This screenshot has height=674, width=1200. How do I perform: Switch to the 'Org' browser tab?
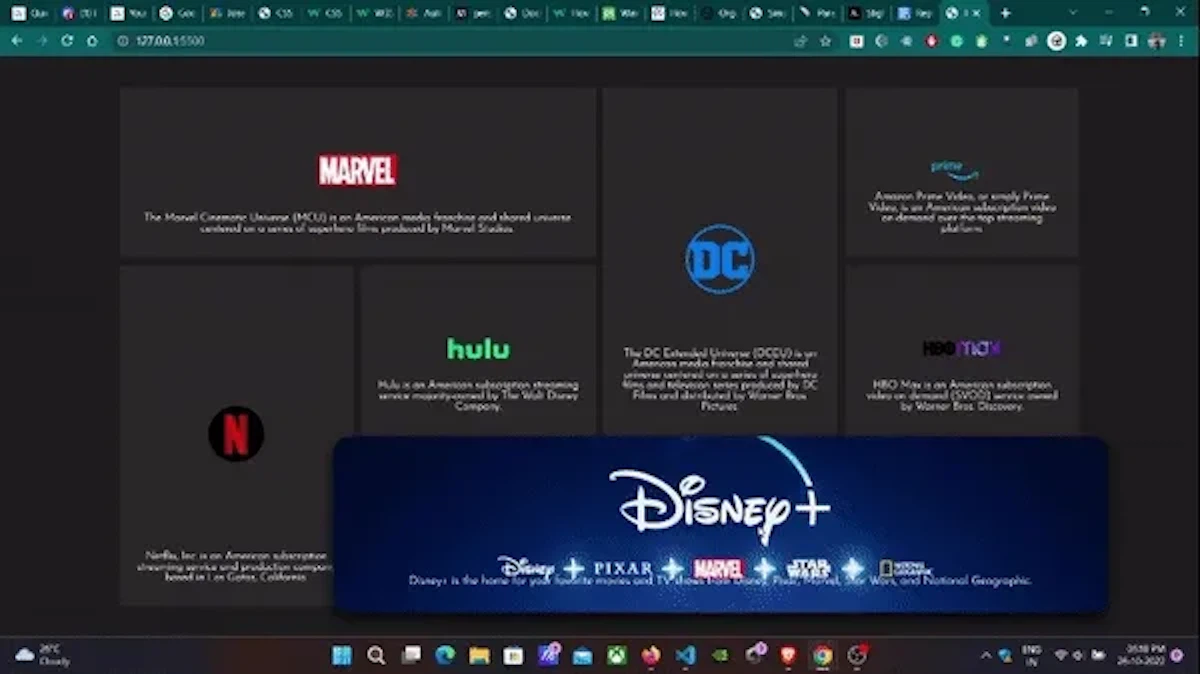(719, 13)
